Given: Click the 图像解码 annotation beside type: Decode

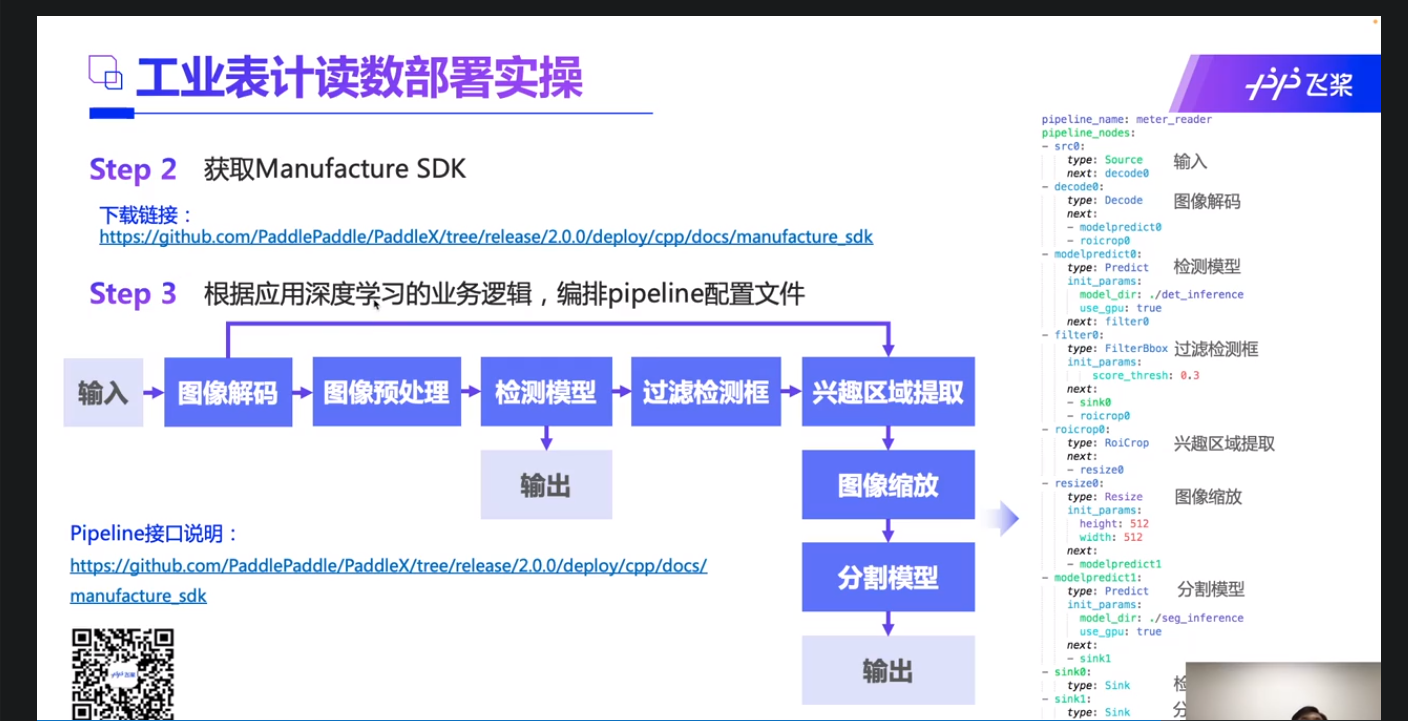Looking at the screenshot, I should tap(1207, 201).
